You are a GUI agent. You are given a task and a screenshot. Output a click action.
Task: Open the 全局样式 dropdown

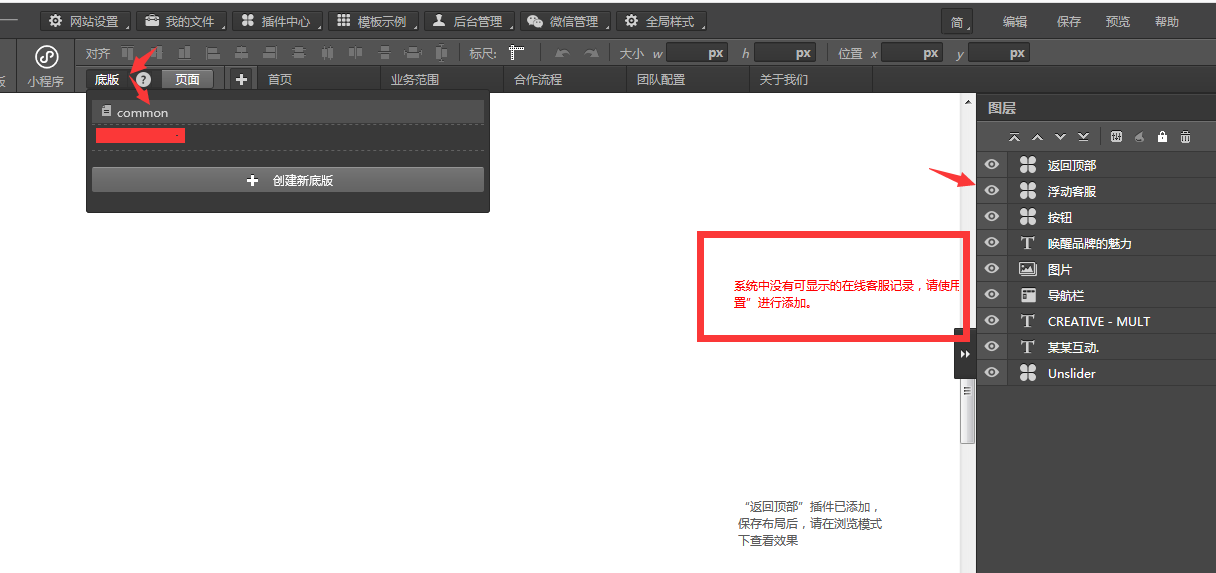tap(660, 21)
